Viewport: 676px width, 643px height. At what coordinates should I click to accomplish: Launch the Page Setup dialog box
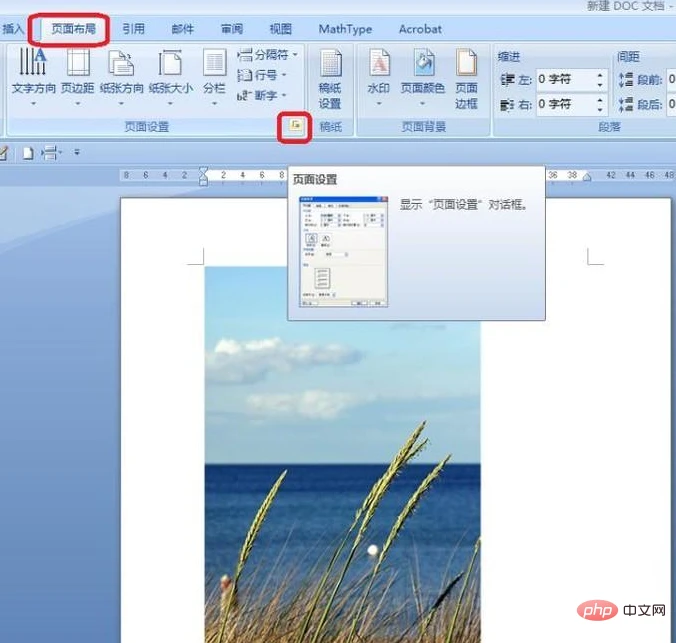295,125
